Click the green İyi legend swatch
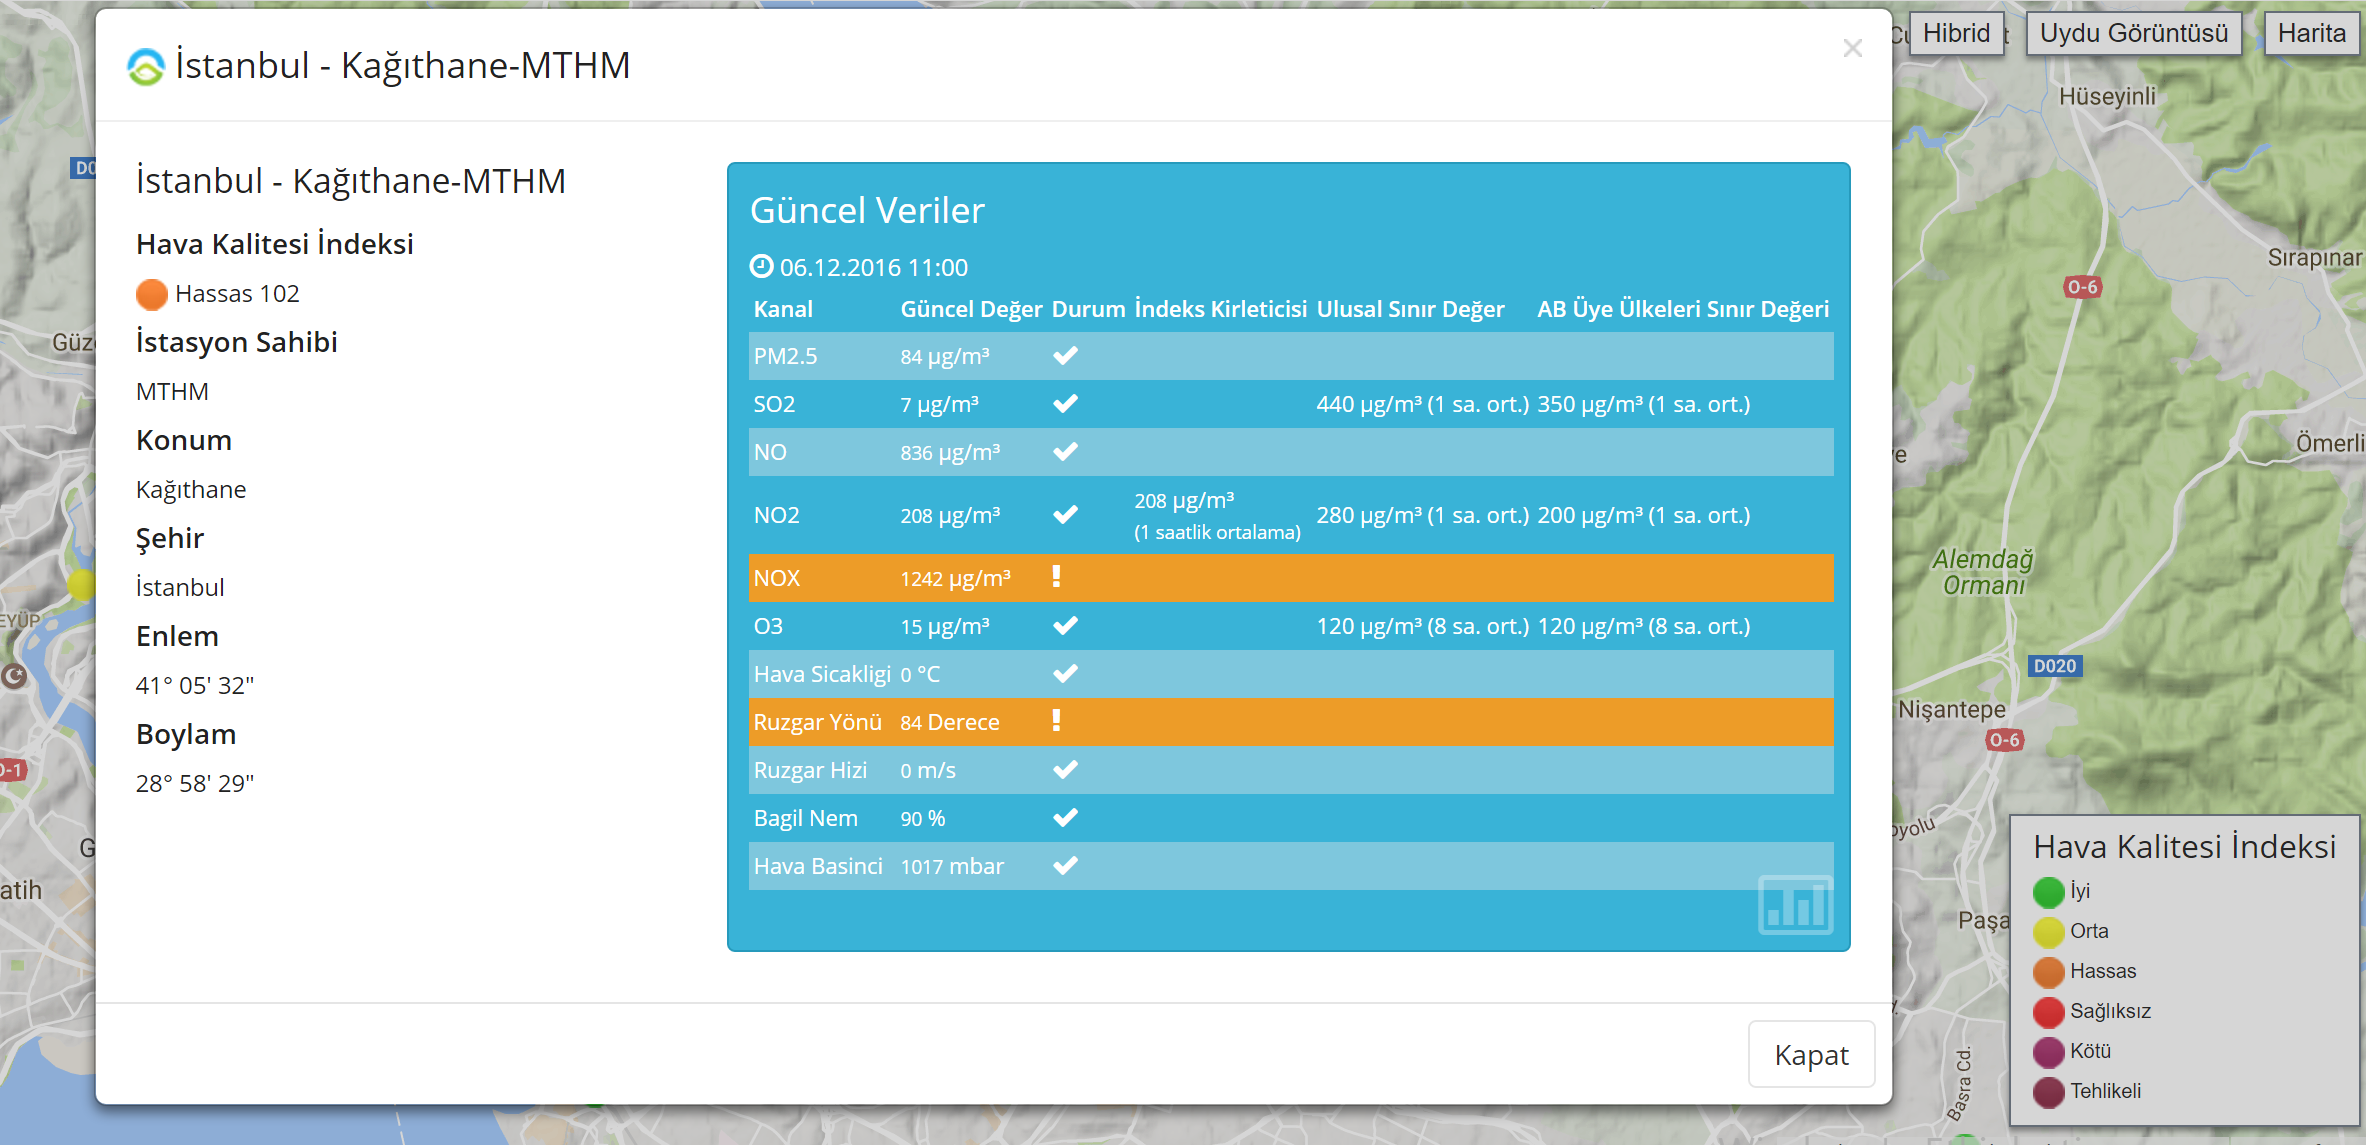 point(2048,891)
